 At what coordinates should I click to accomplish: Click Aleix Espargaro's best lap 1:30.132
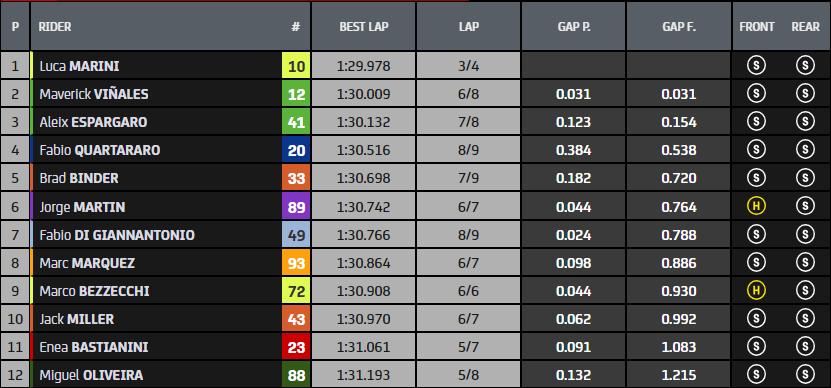tap(364, 122)
